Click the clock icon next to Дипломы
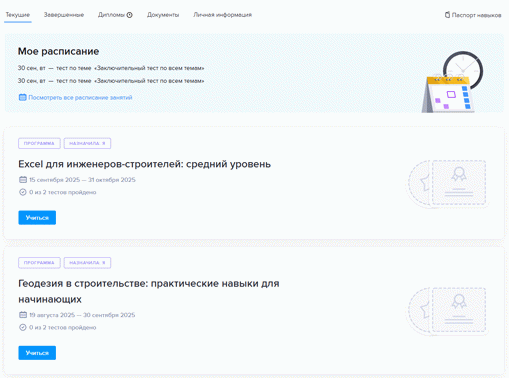 tap(130, 15)
